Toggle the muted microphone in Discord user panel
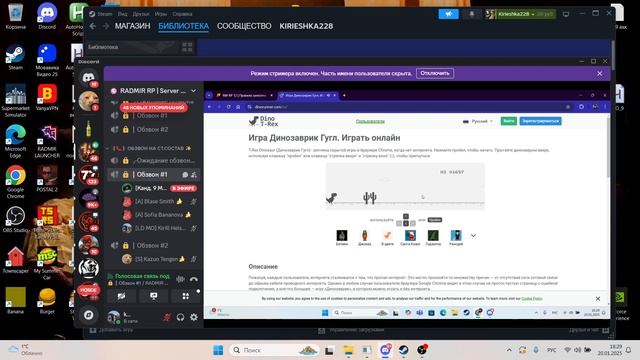Image resolution: width=640 pixels, height=360 pixels. coord(167,317)
